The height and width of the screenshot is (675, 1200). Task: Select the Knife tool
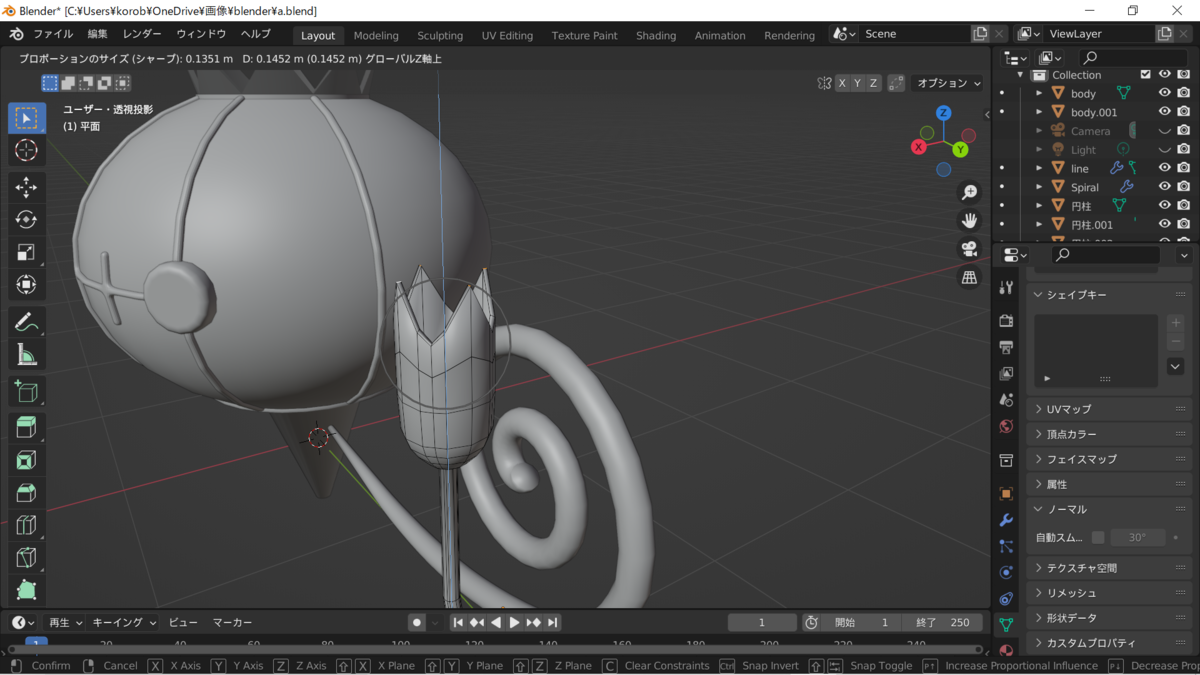click(27, 558)
